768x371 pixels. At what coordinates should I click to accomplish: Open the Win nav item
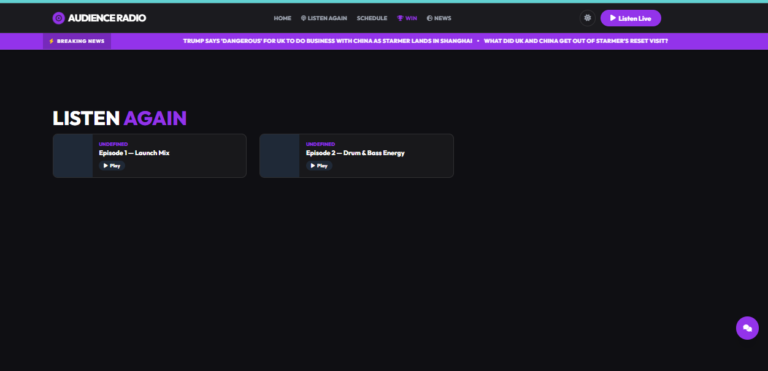[x=407, y=18]
